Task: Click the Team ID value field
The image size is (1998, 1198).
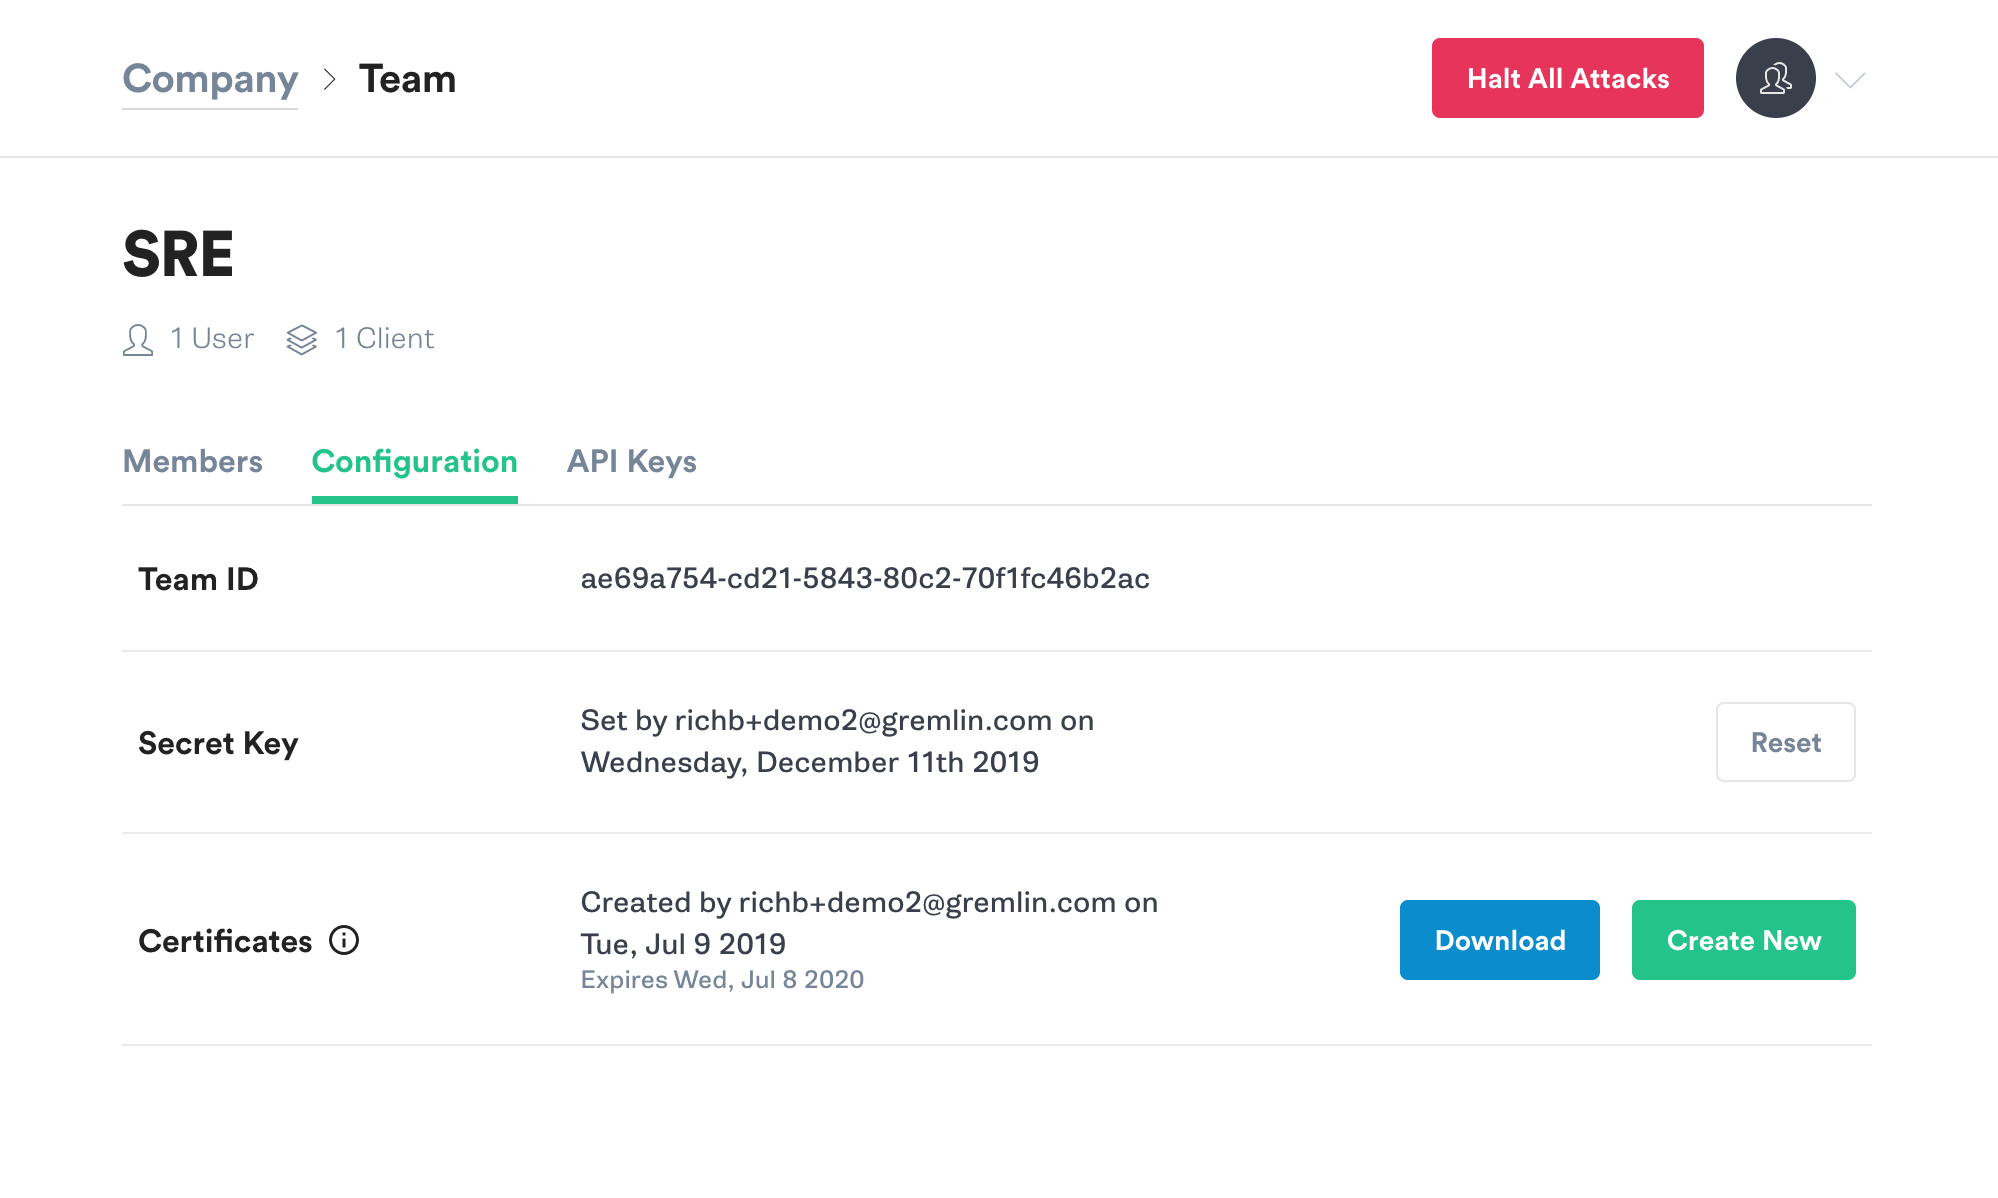Action: pos(866,578)
